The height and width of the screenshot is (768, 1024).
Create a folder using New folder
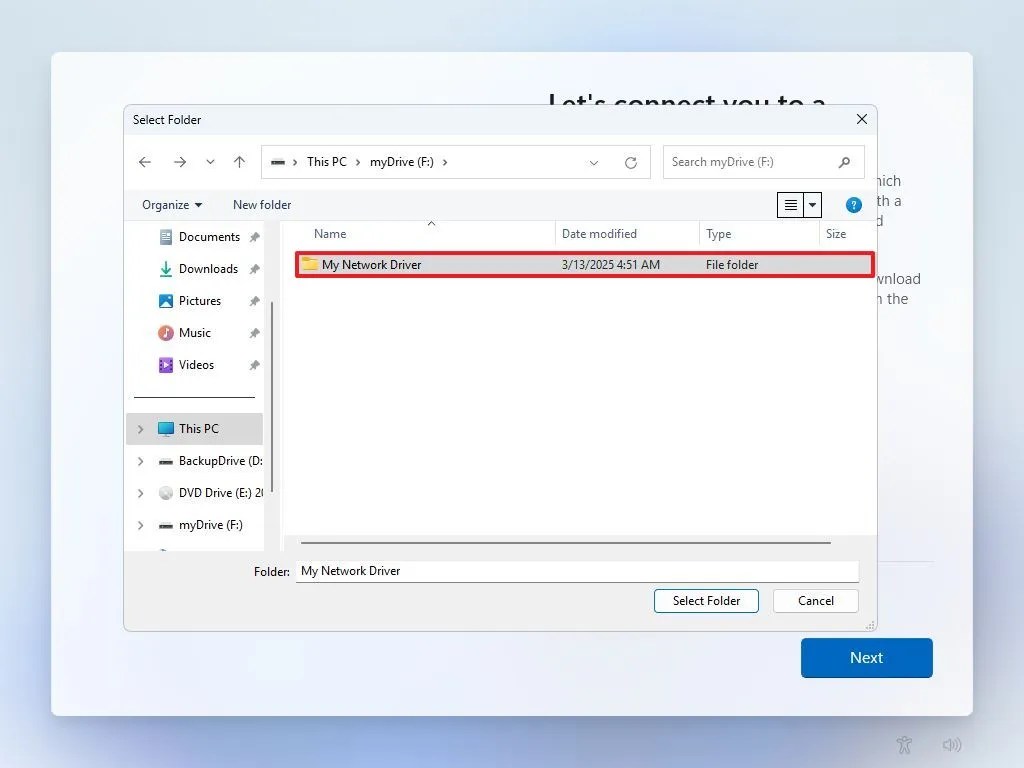point(261,204)
